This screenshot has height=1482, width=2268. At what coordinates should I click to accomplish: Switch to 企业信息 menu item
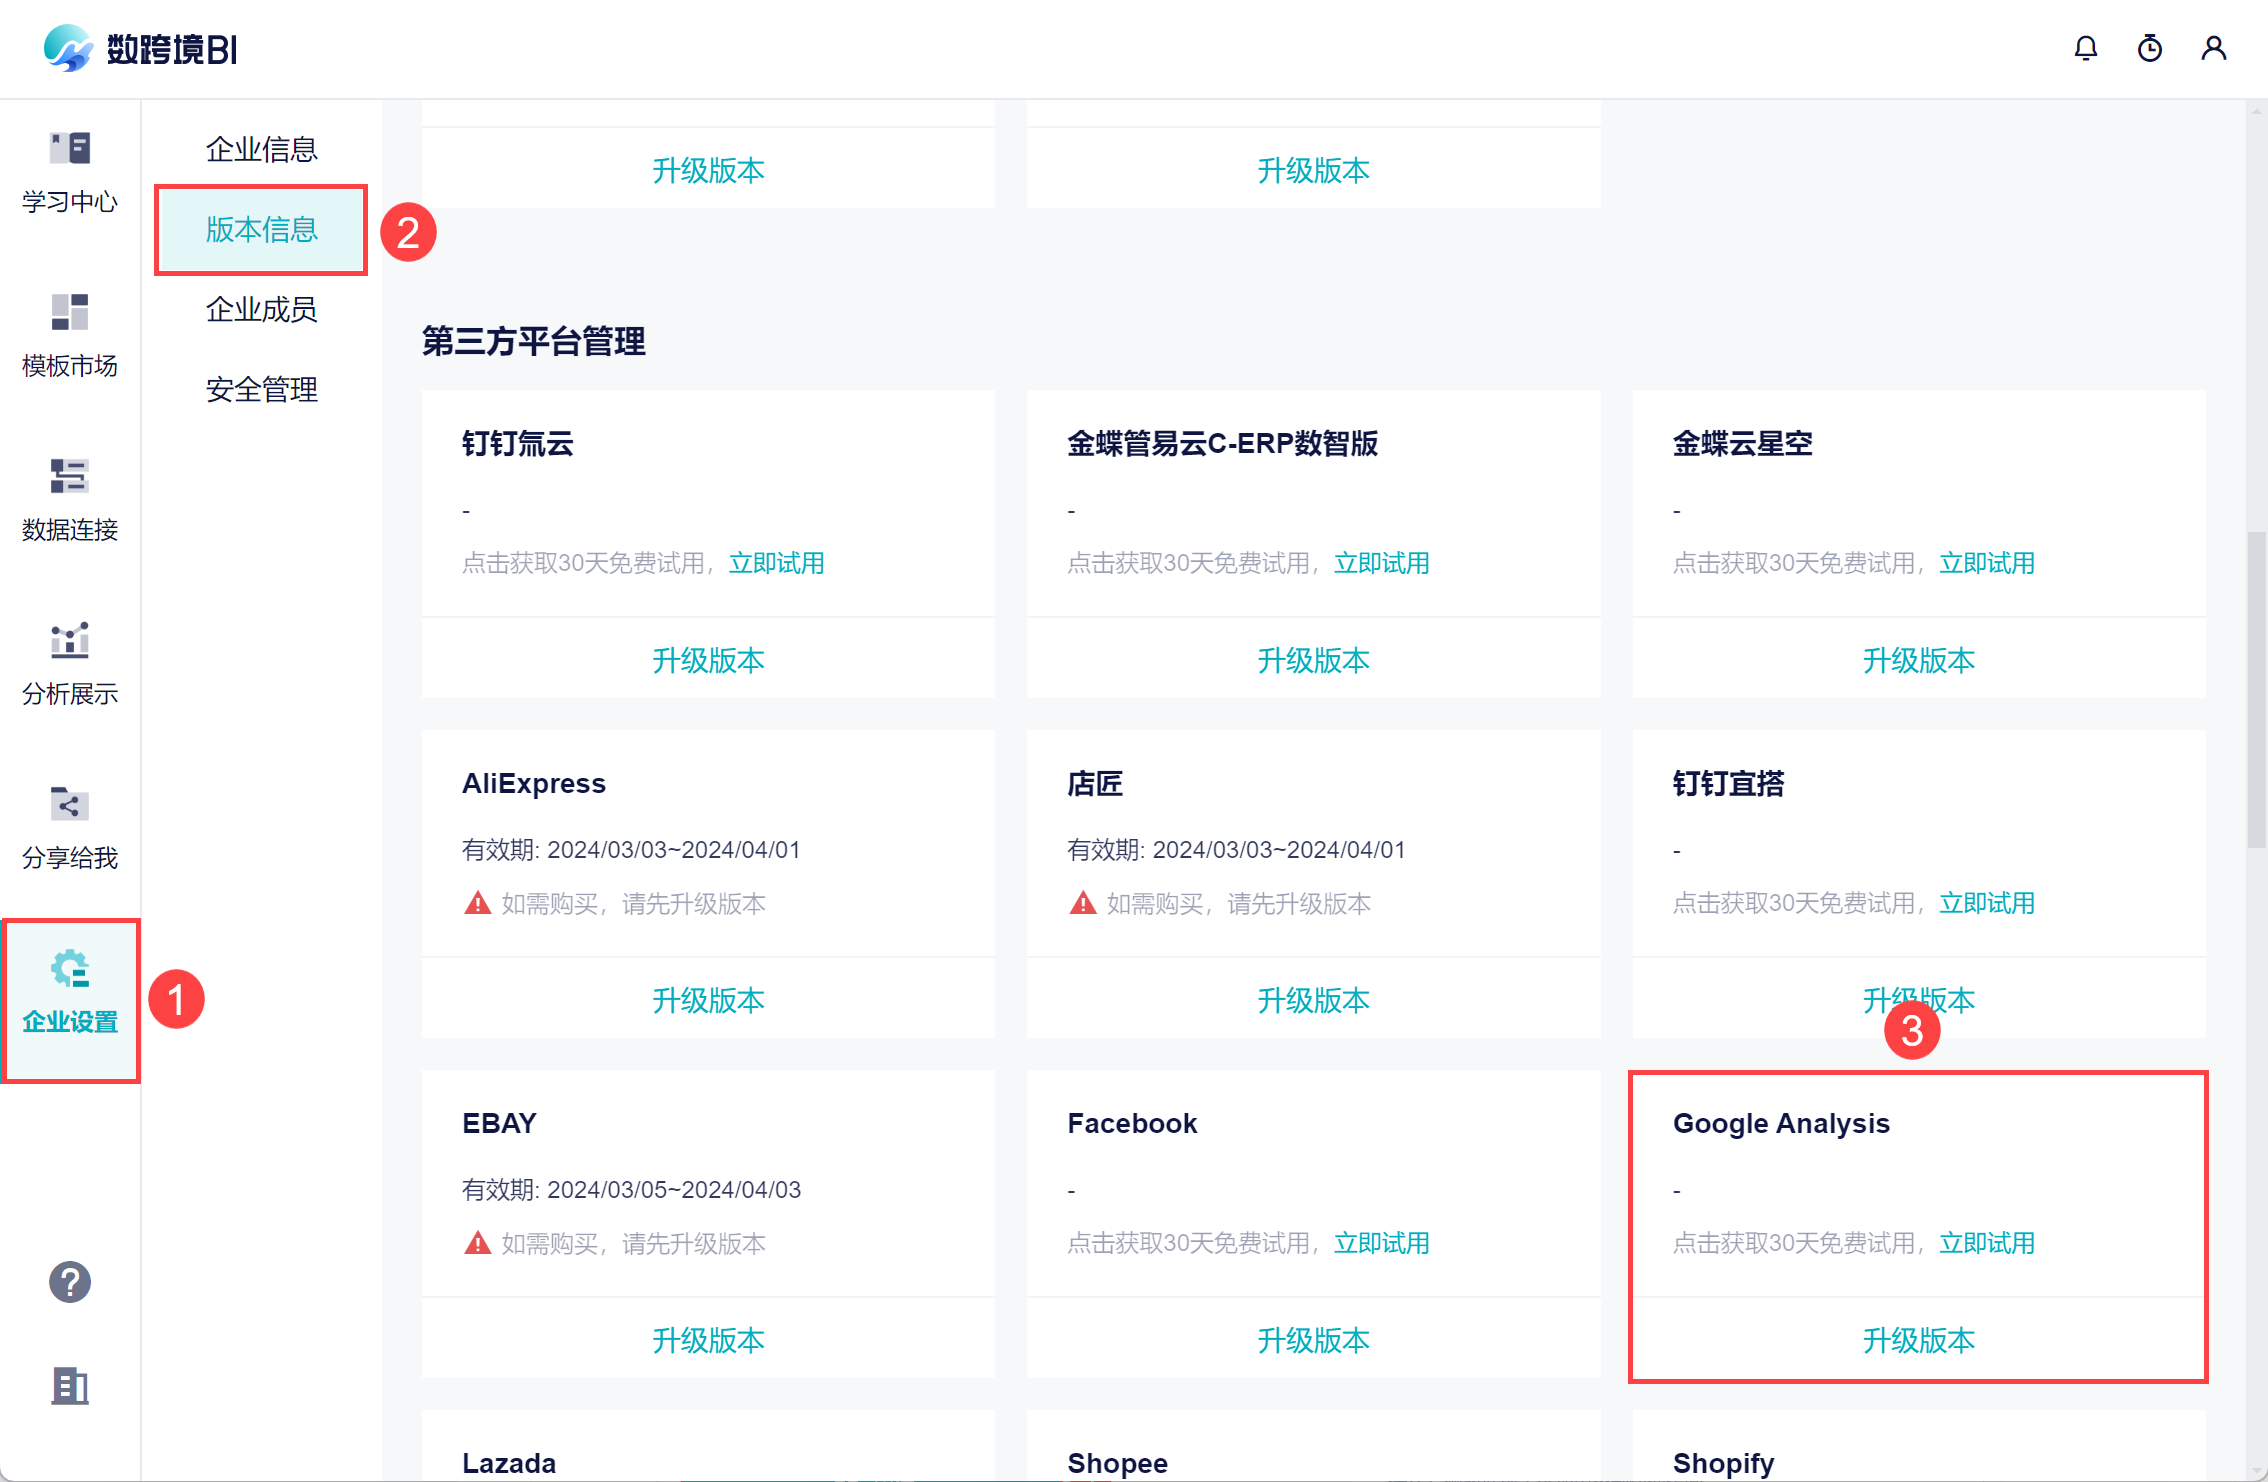tap(261, 149)
